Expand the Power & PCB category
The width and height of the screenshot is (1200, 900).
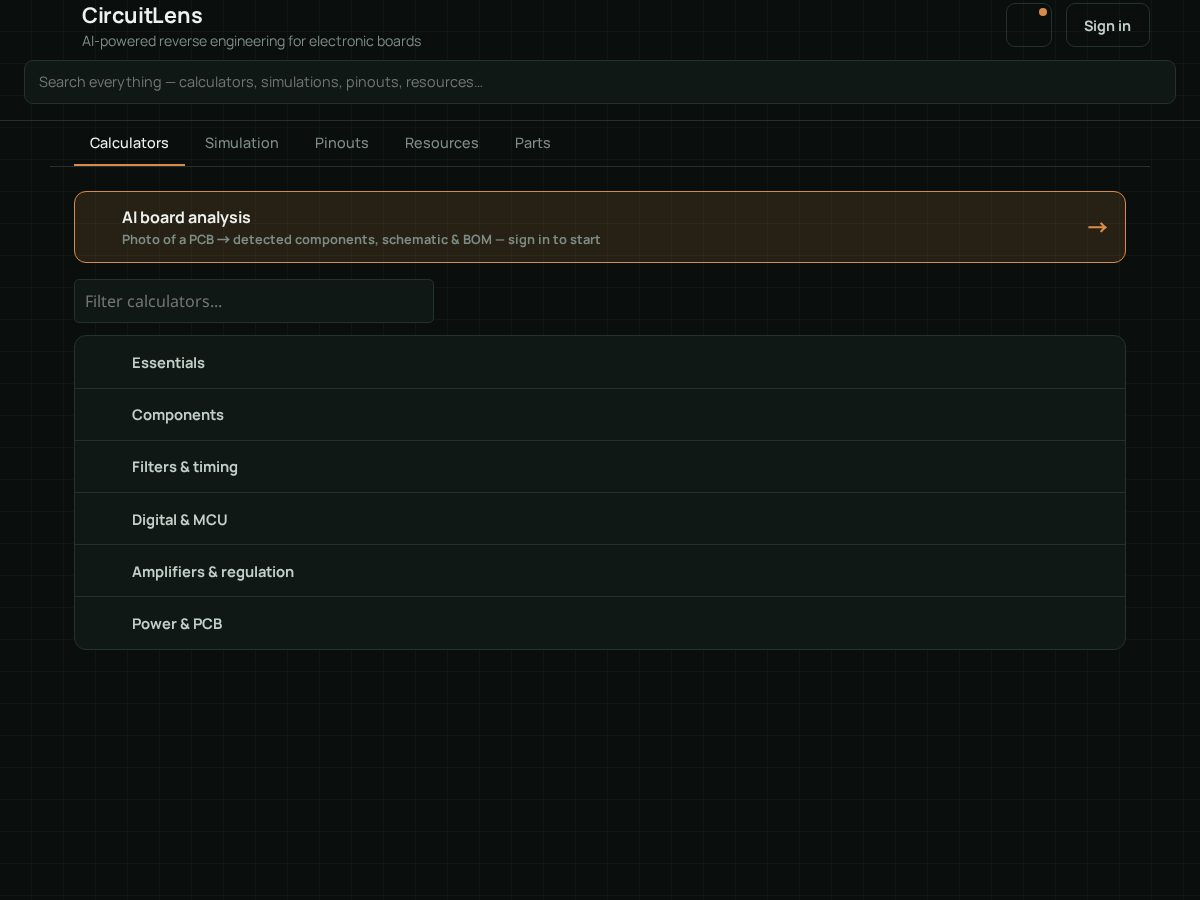pyautogui.click(x=600, y=623)
